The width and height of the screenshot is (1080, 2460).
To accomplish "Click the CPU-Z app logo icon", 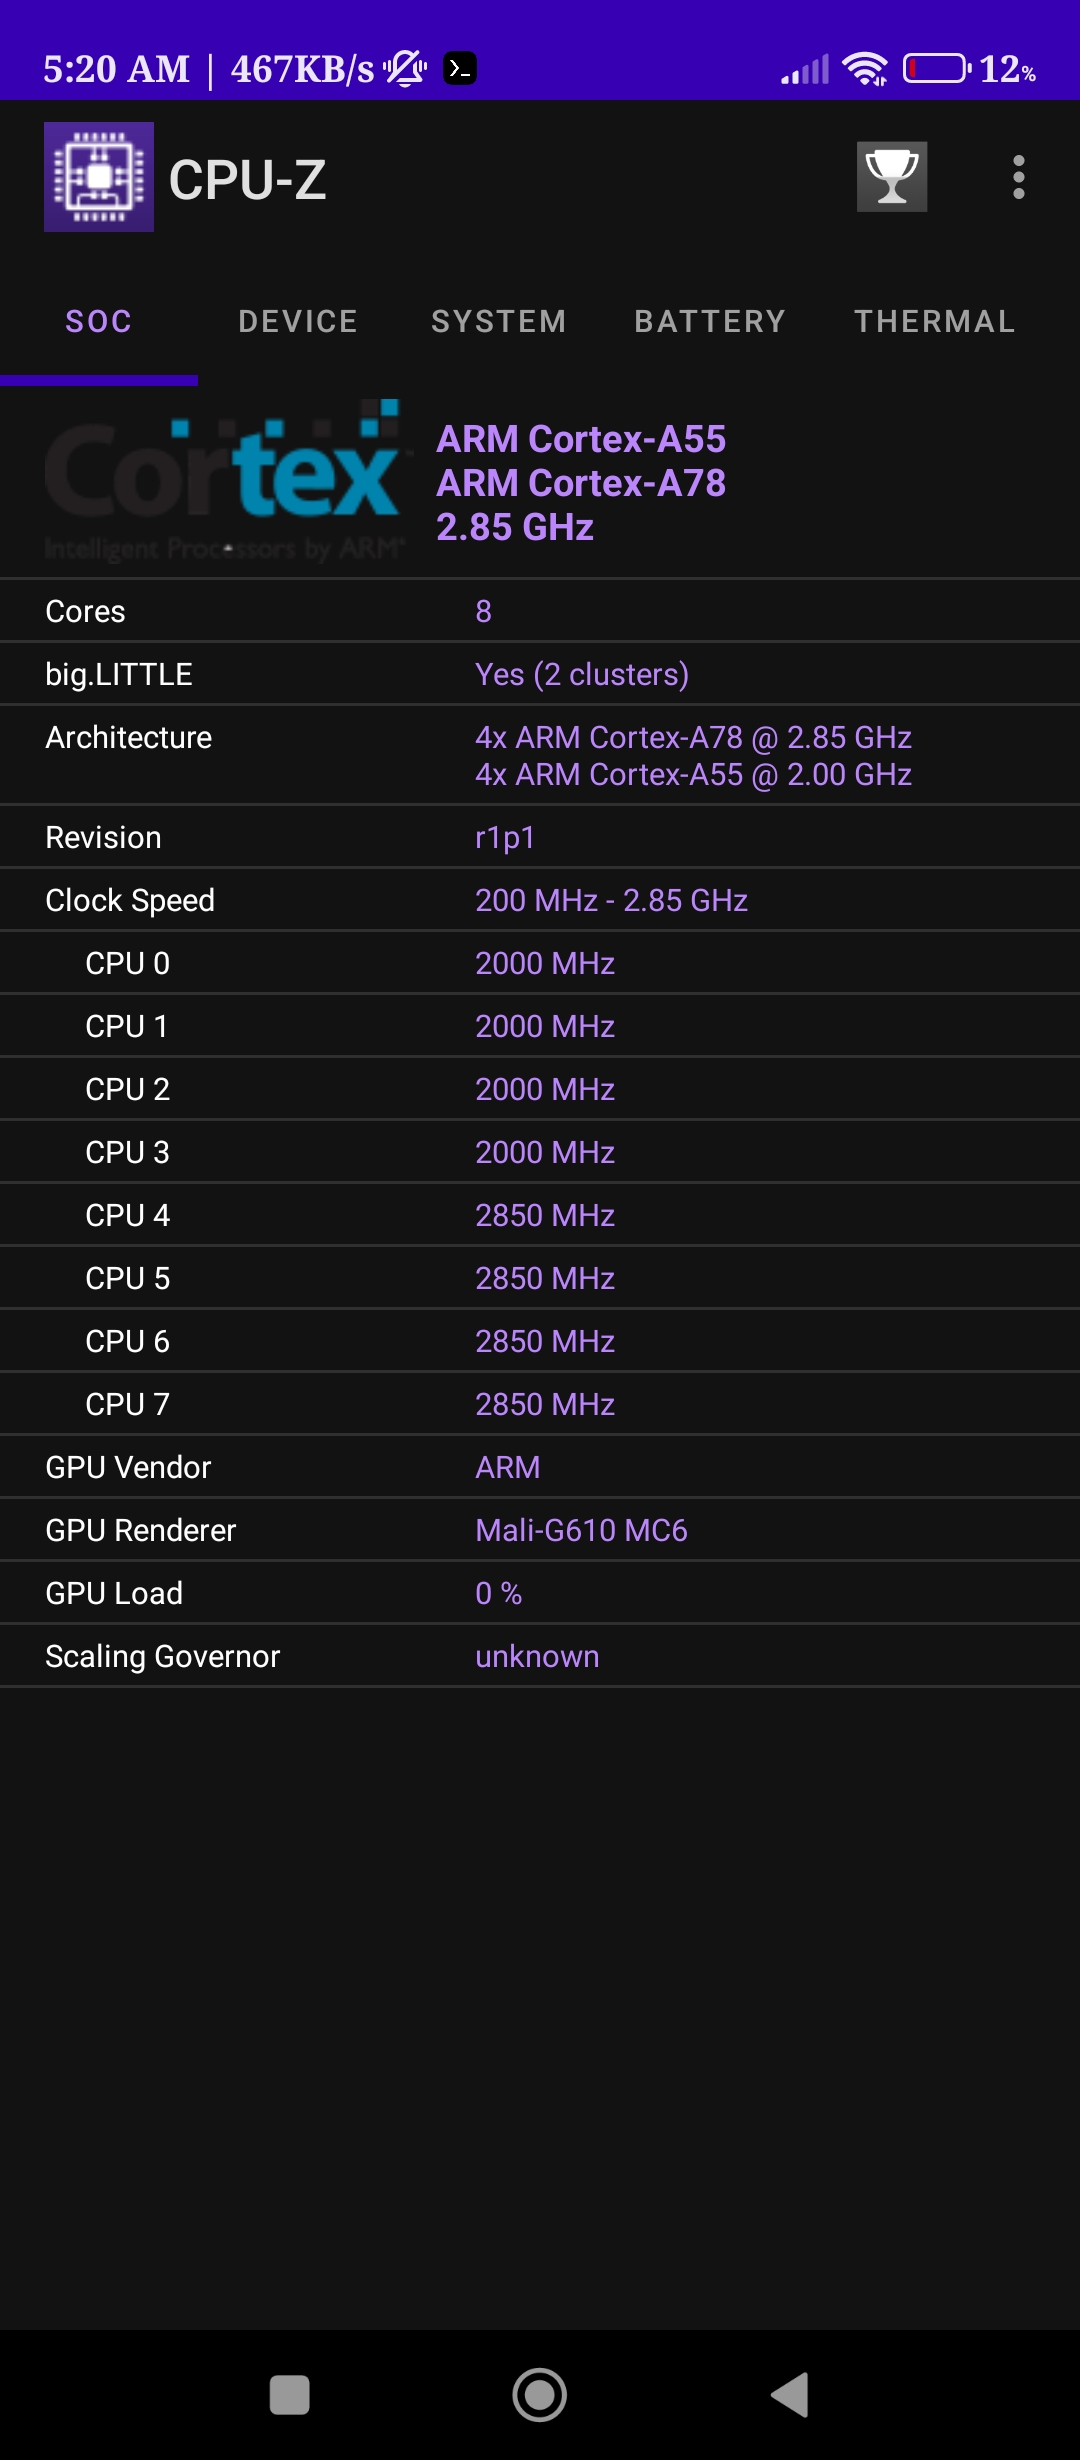I will point(99,175).
